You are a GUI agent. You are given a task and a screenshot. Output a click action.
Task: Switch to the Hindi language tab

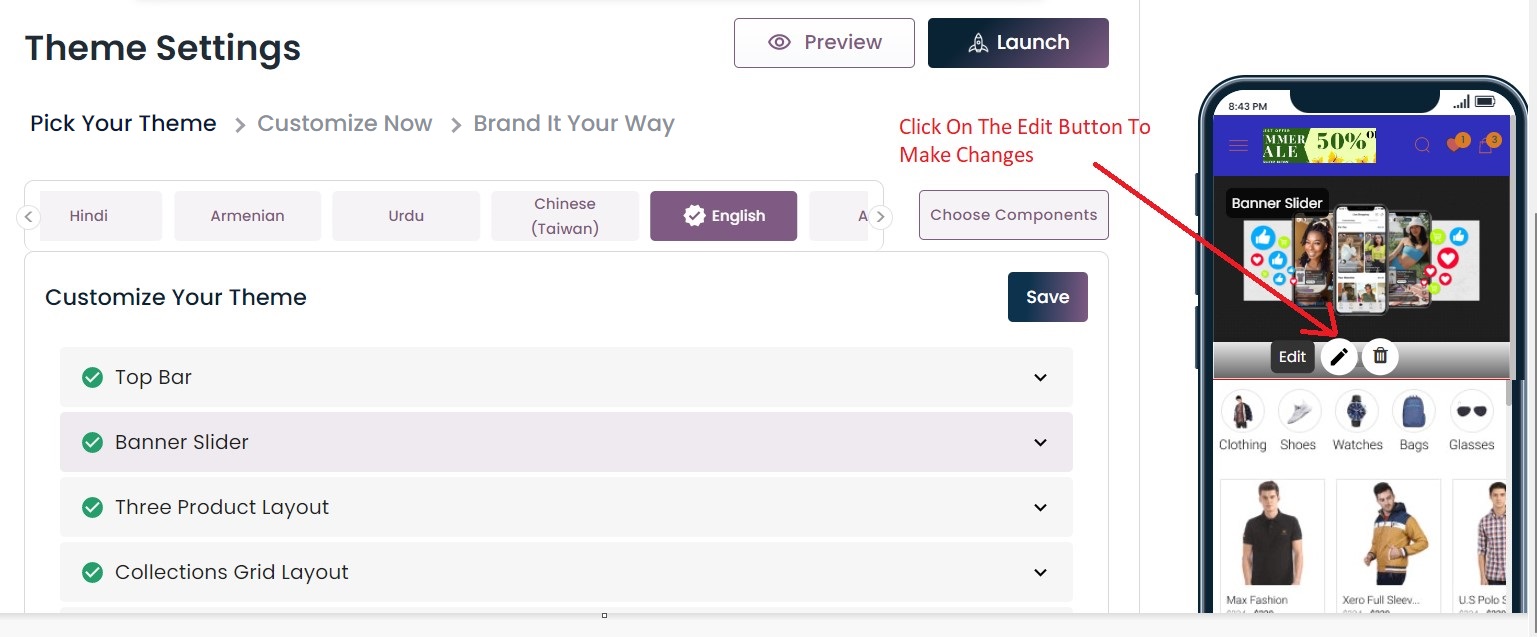(89, 216)
